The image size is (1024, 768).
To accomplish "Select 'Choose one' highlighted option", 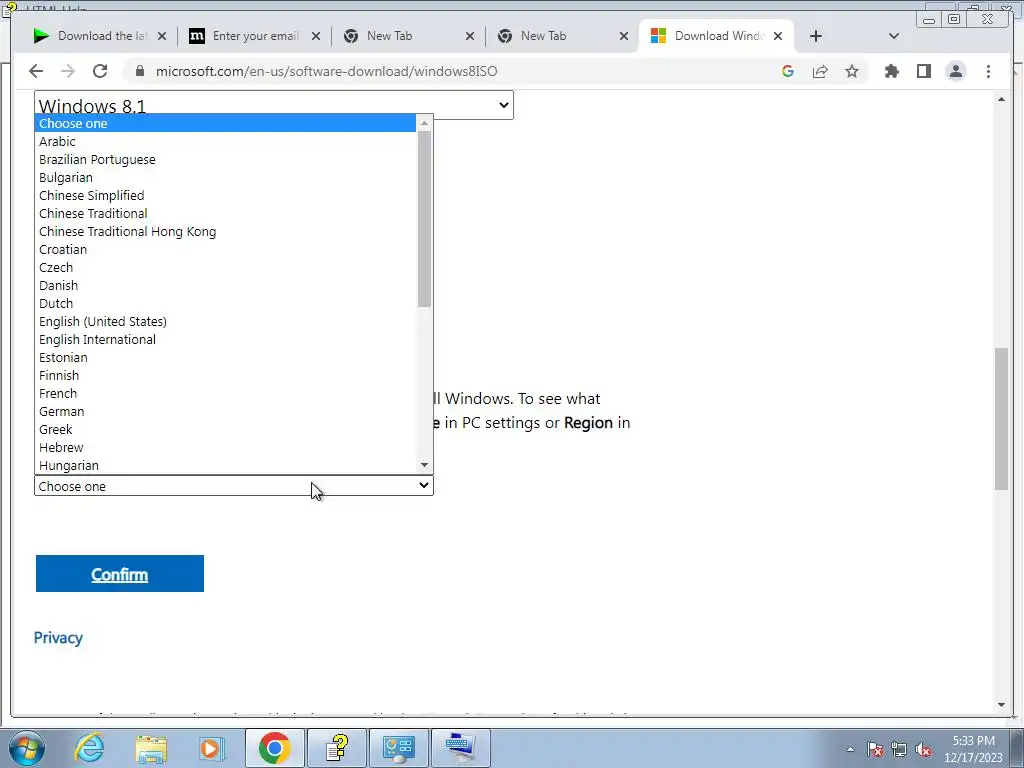I will click(225, 123).
